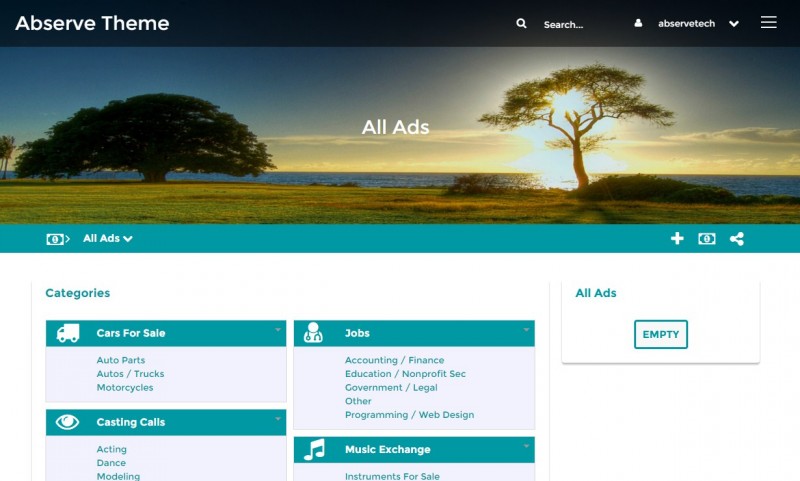Click the music note icon for Music Exchange
Viewport: 800px width, 481px height.
314,449
